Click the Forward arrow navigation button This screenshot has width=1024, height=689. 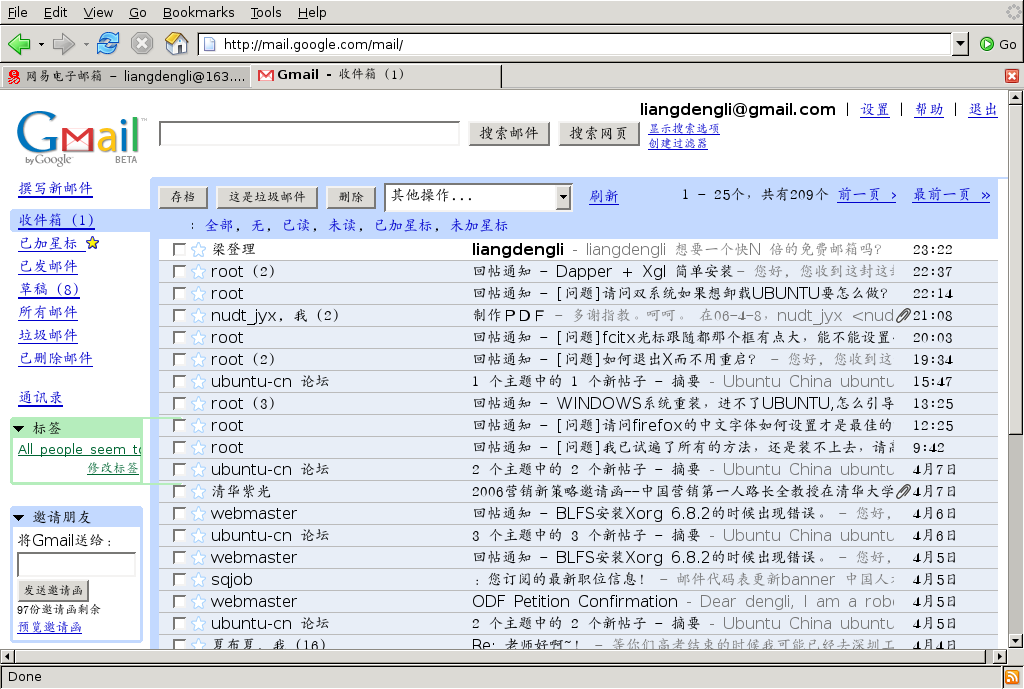[x=63, y=44]
